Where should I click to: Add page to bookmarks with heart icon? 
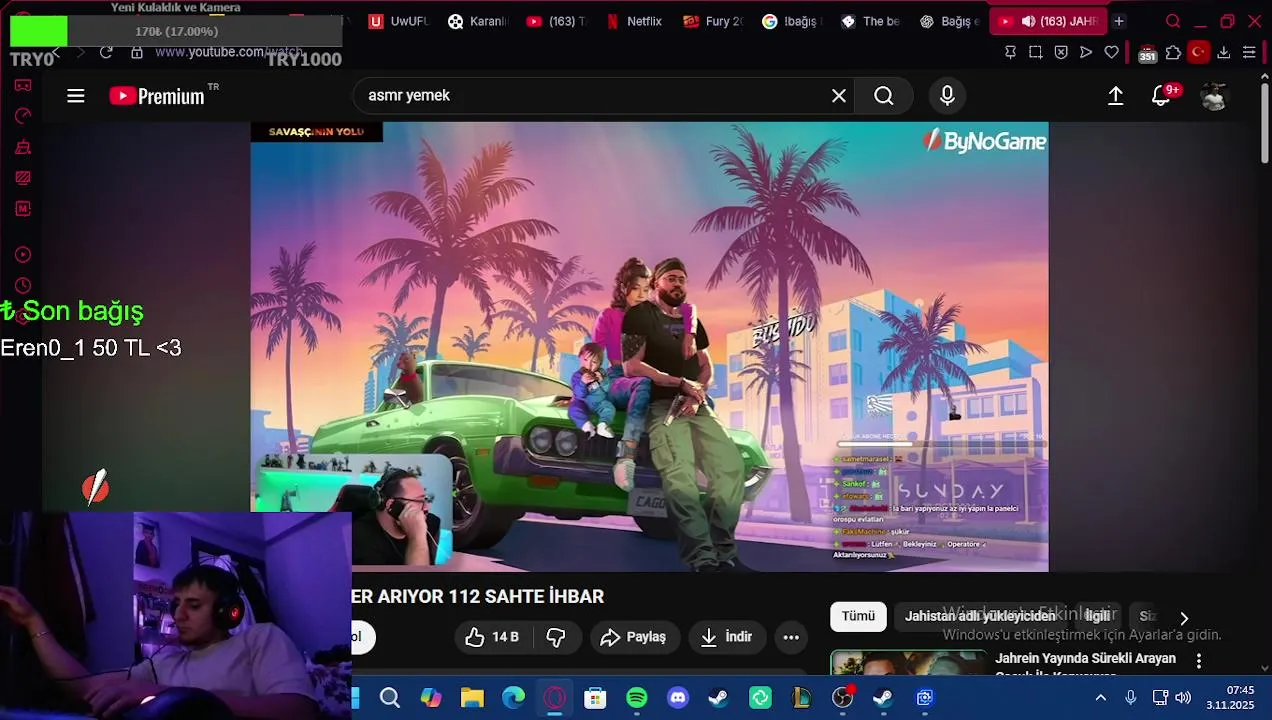coord(1111,52)
